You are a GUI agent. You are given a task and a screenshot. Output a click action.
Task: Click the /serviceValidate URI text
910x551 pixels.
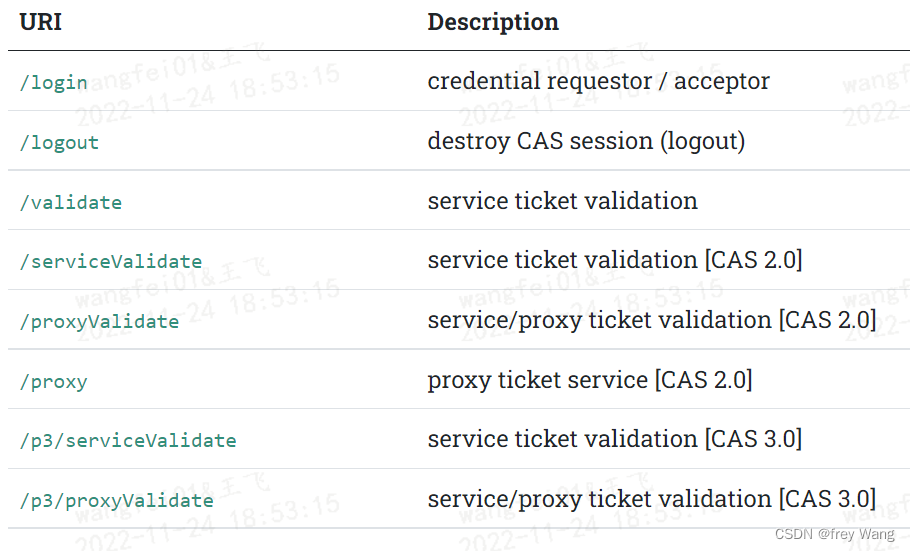point(110,261)
